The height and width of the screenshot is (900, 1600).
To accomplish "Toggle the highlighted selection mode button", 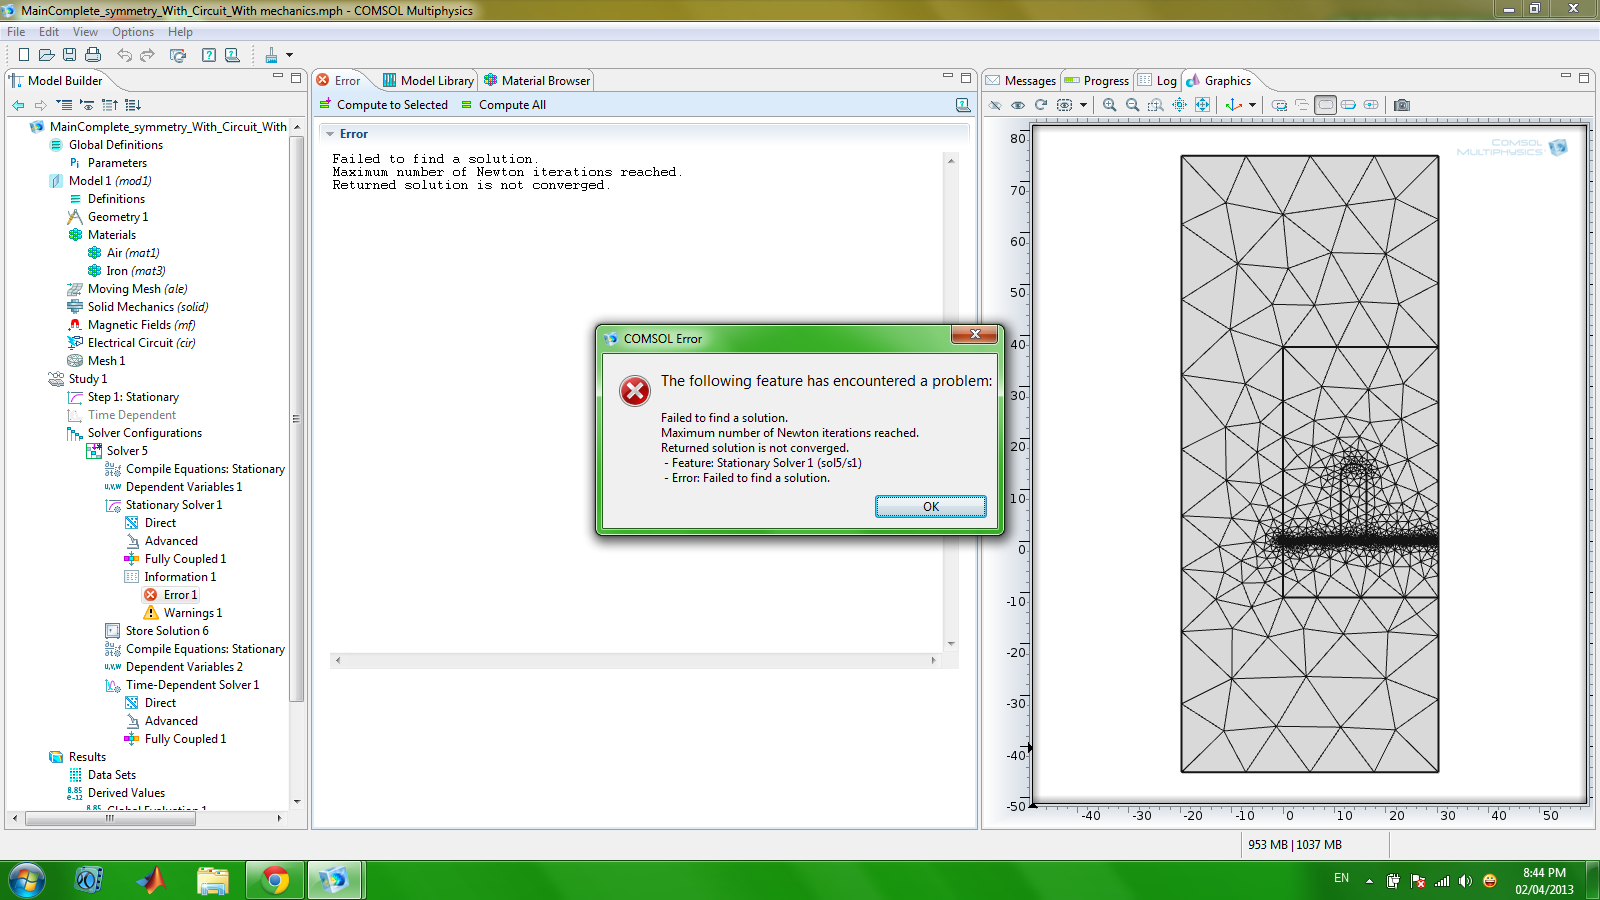I will click(x=1325, y=105).
